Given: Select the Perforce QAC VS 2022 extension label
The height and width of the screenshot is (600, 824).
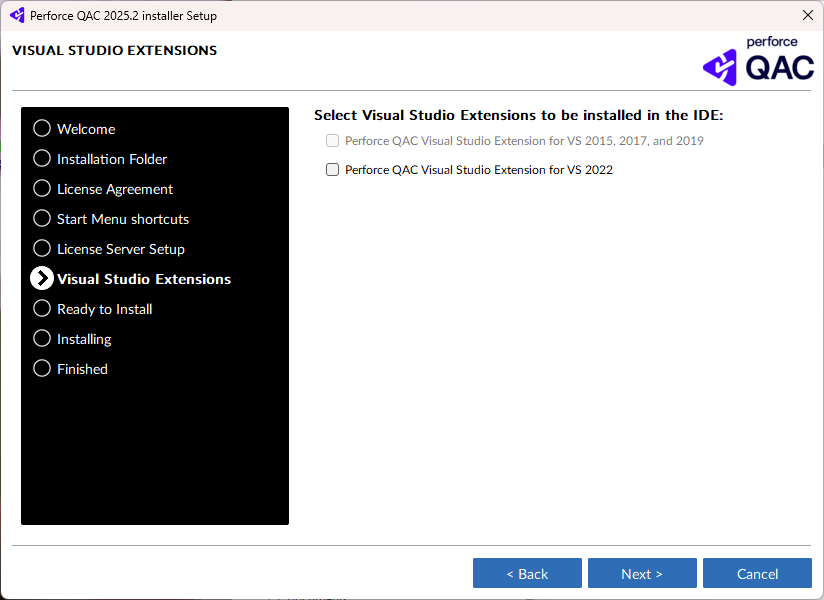Looking at the screenshot, I should [478, 170].
